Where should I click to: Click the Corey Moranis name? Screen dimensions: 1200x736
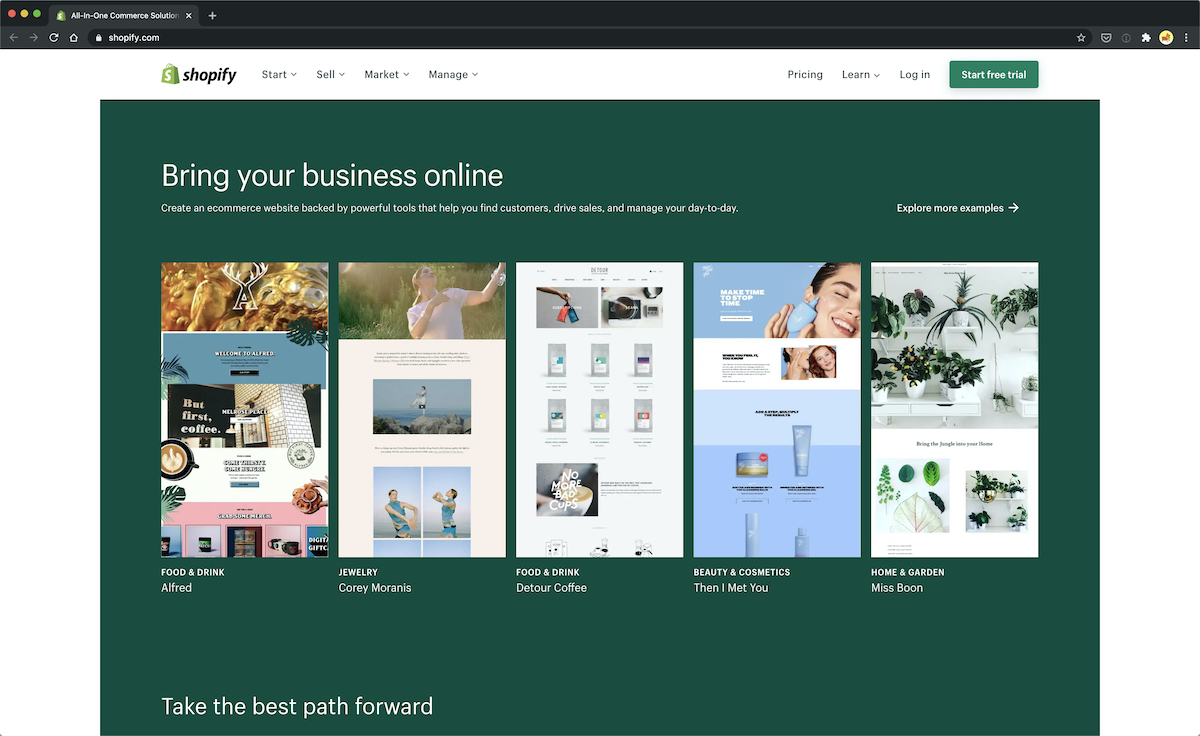coord(375,588)
